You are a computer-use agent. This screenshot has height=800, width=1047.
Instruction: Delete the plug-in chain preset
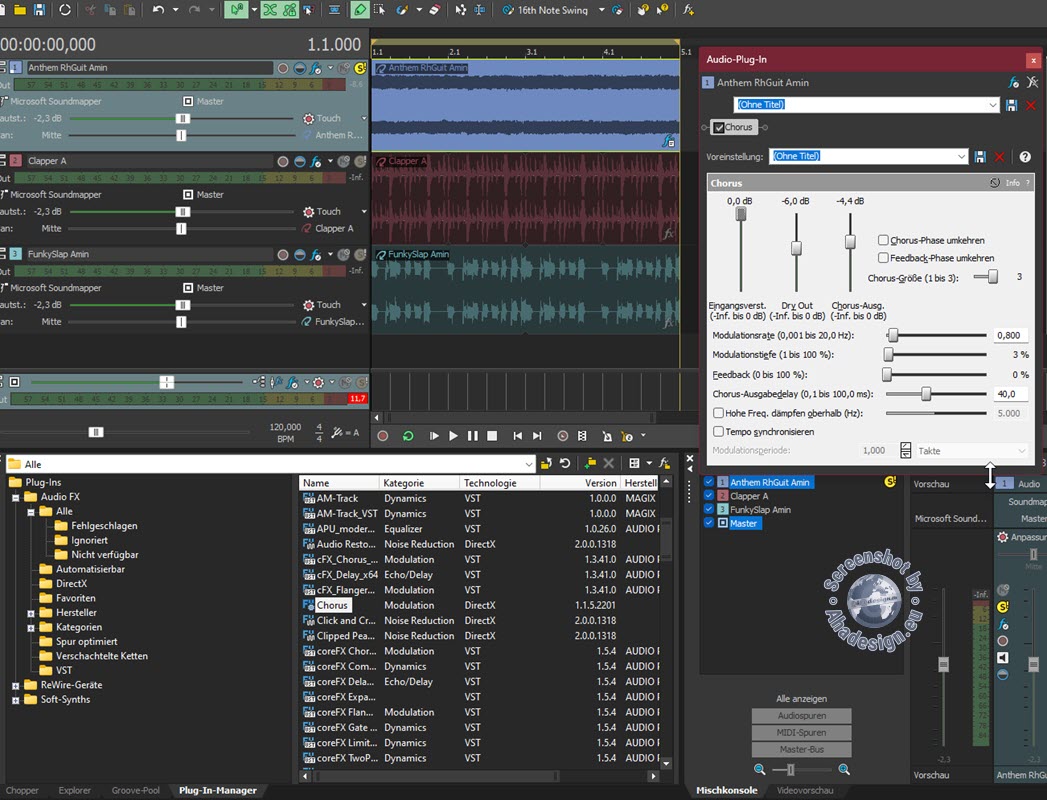point(1031,105)
